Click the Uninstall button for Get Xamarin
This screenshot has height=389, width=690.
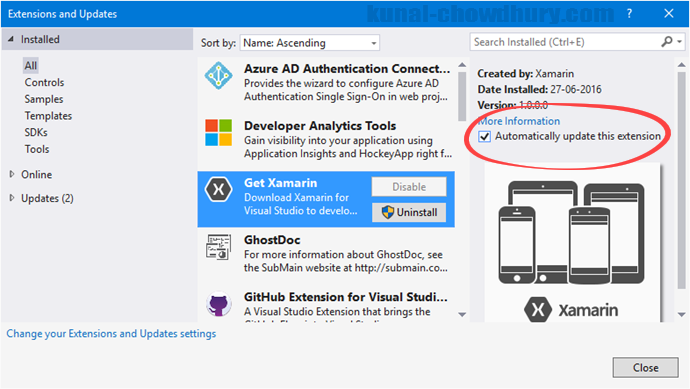(x=409, y=212)
